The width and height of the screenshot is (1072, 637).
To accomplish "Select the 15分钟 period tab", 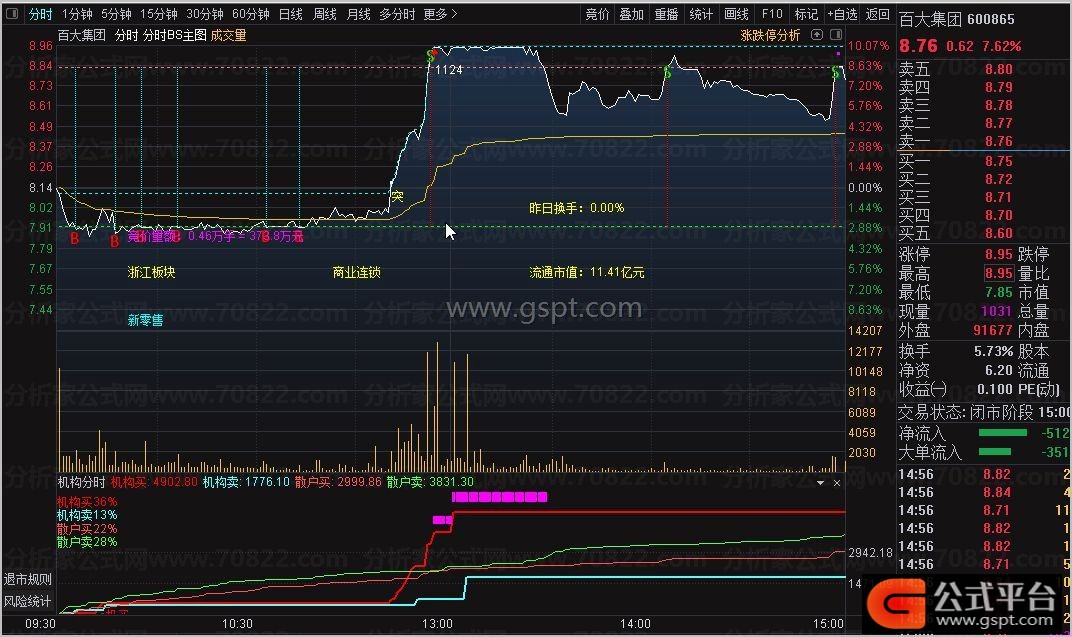I will pos(159,14).
